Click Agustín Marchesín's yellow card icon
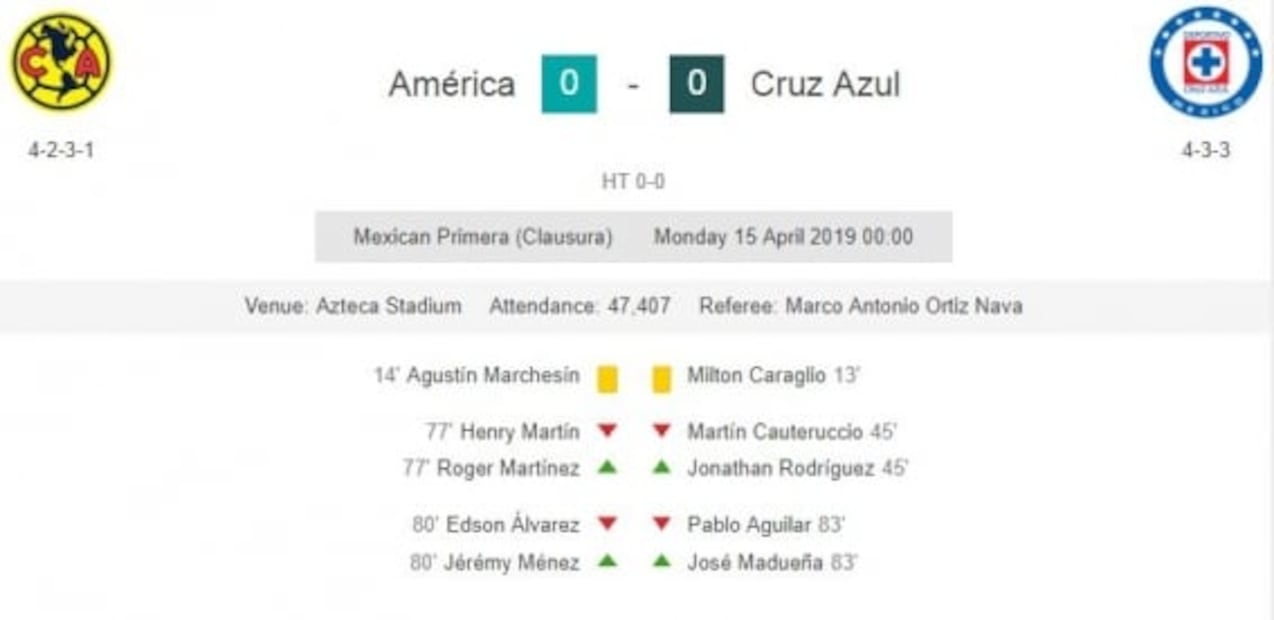Viewport: 1274px width, 620px height. [x=607, y=379]
